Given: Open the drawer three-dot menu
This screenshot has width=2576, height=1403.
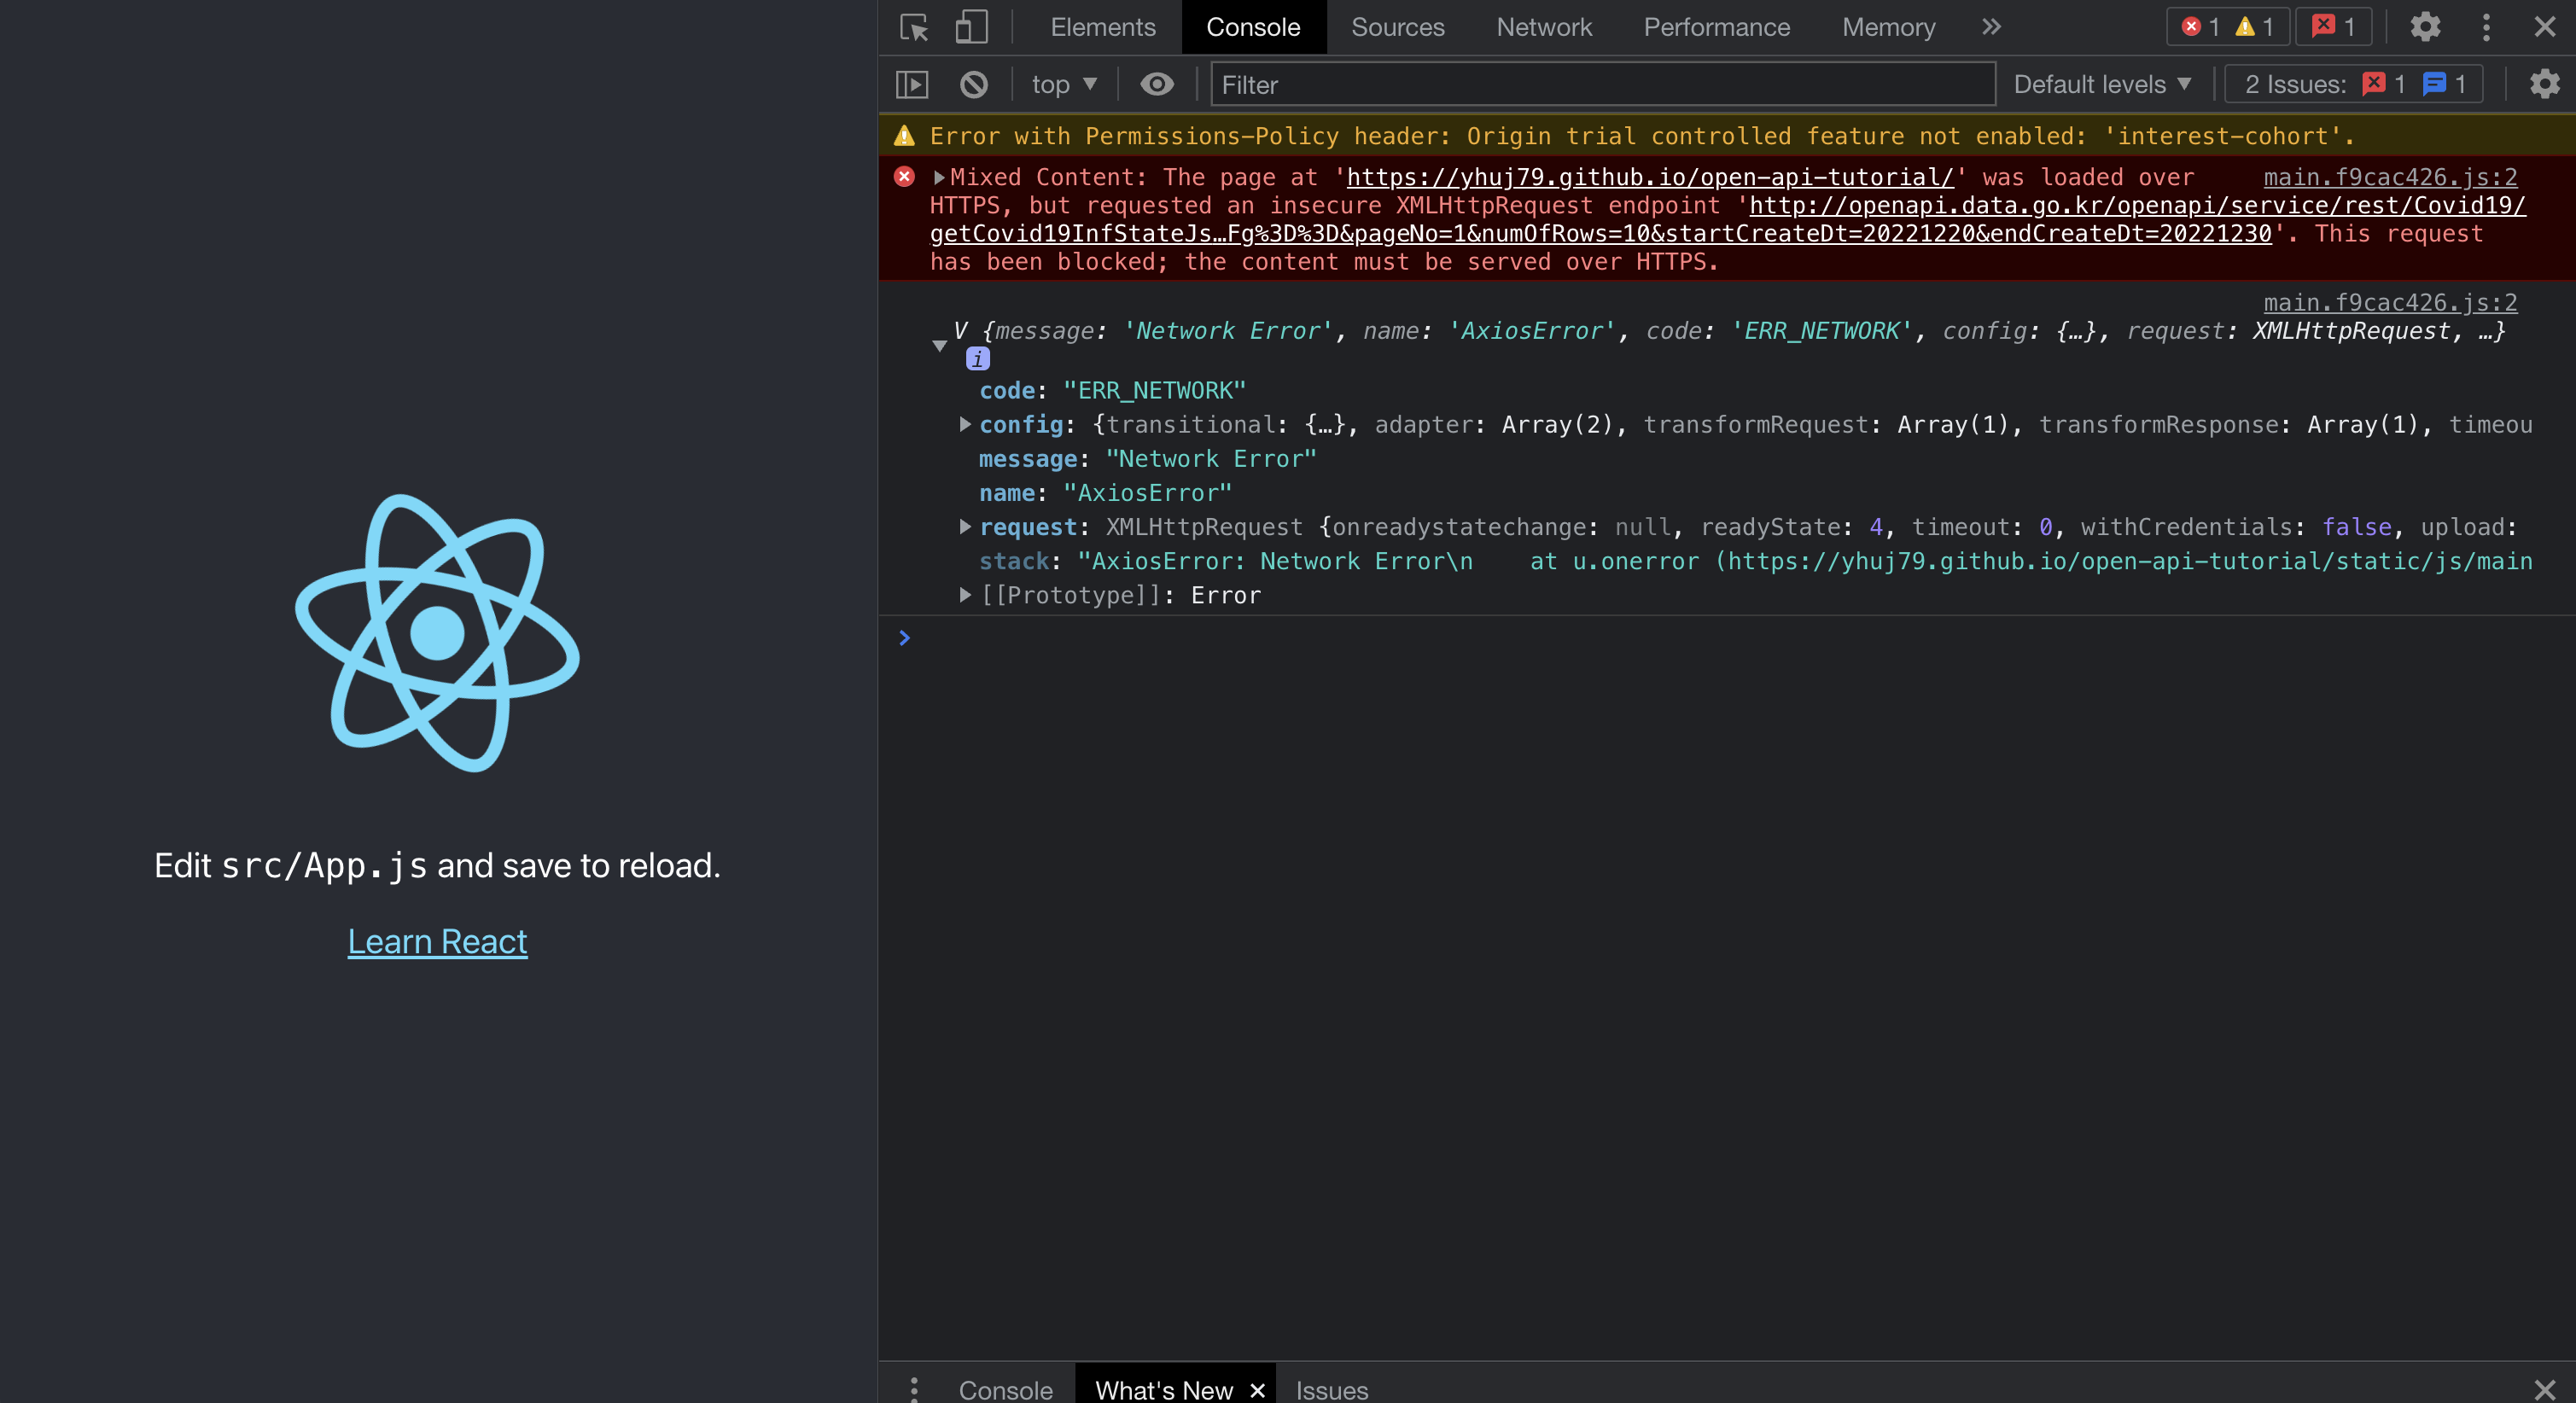Looking at the screenshot, I should 913,1390.
